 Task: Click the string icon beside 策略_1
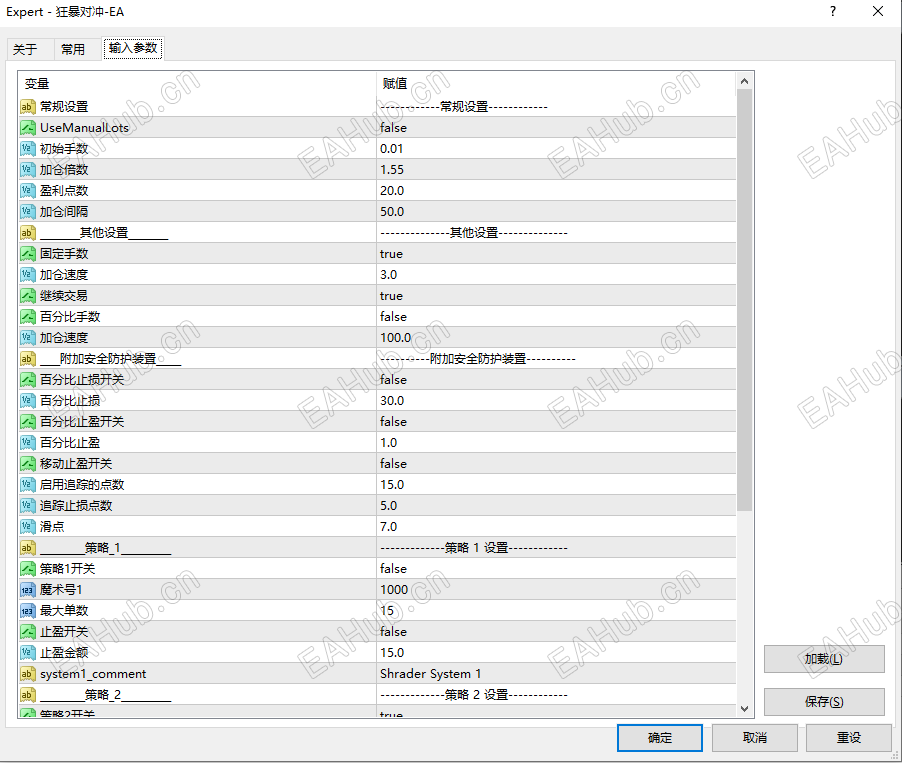[28, 548]
